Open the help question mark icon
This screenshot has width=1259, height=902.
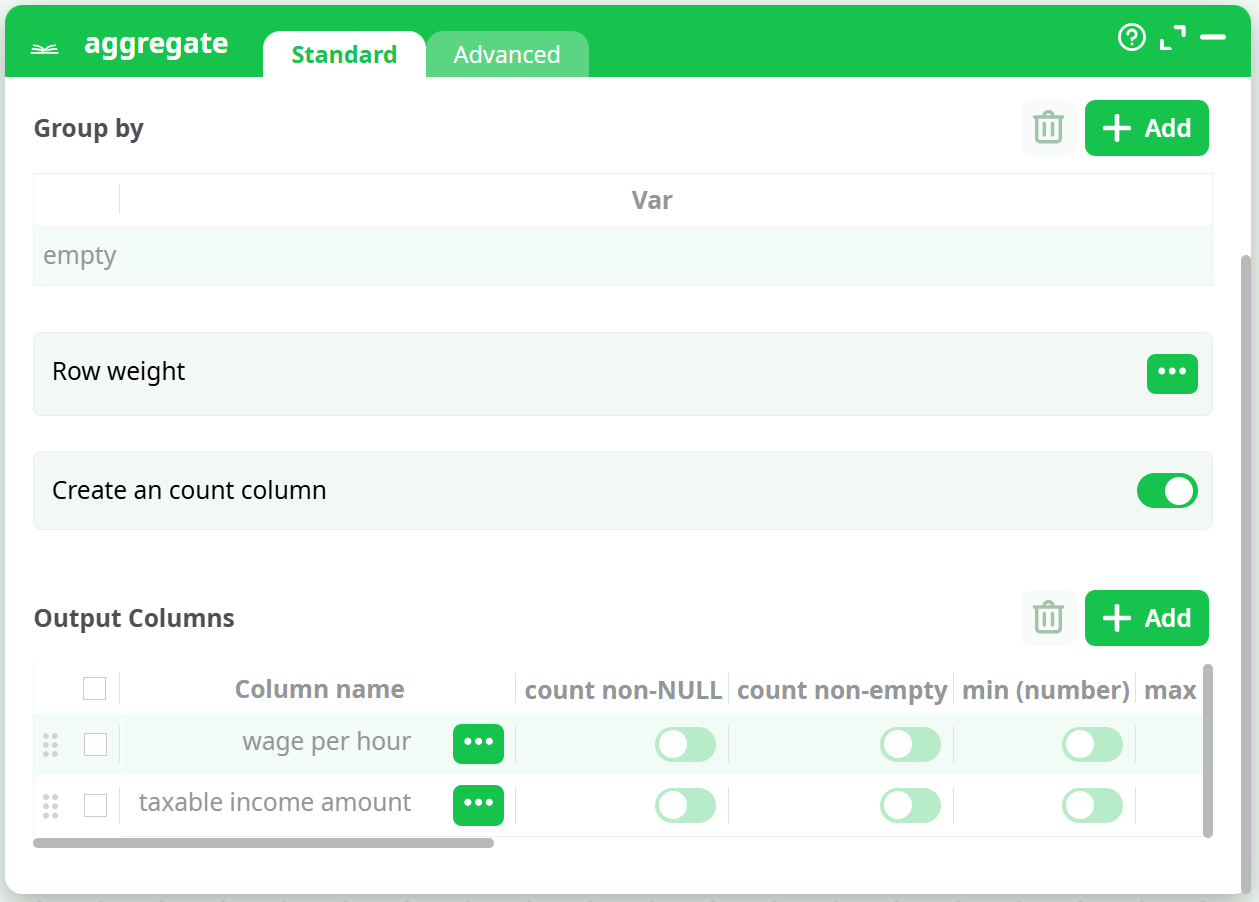1131,38
